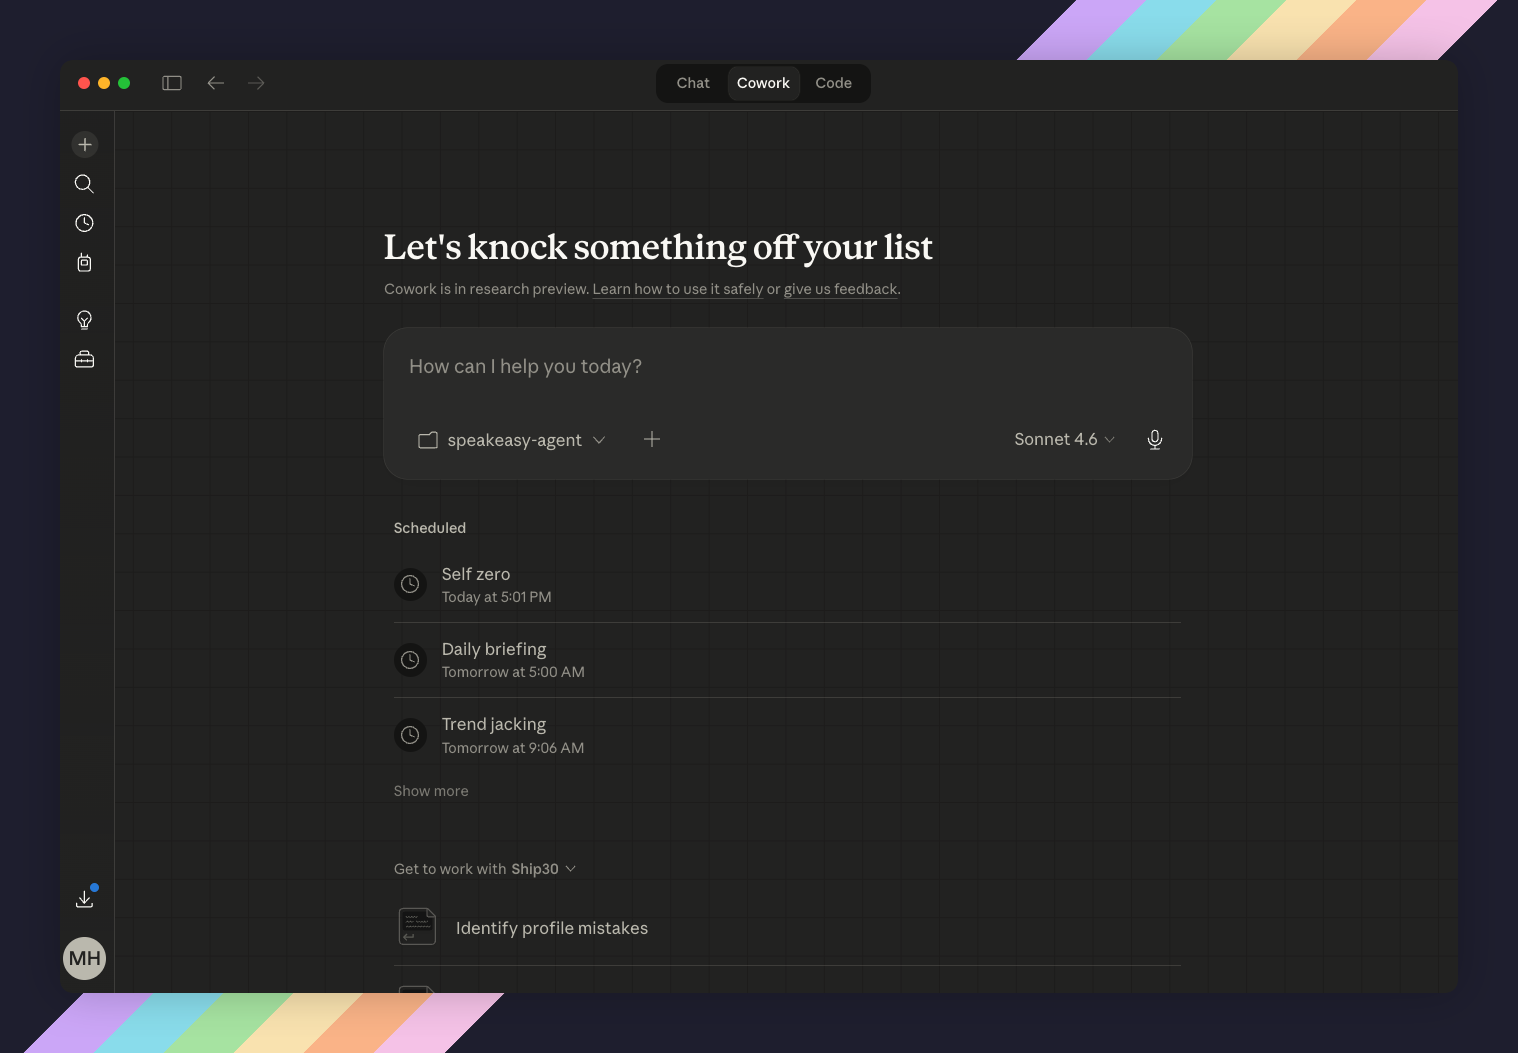Click the plus attachment icon in prompt box

tap(652, 439)
